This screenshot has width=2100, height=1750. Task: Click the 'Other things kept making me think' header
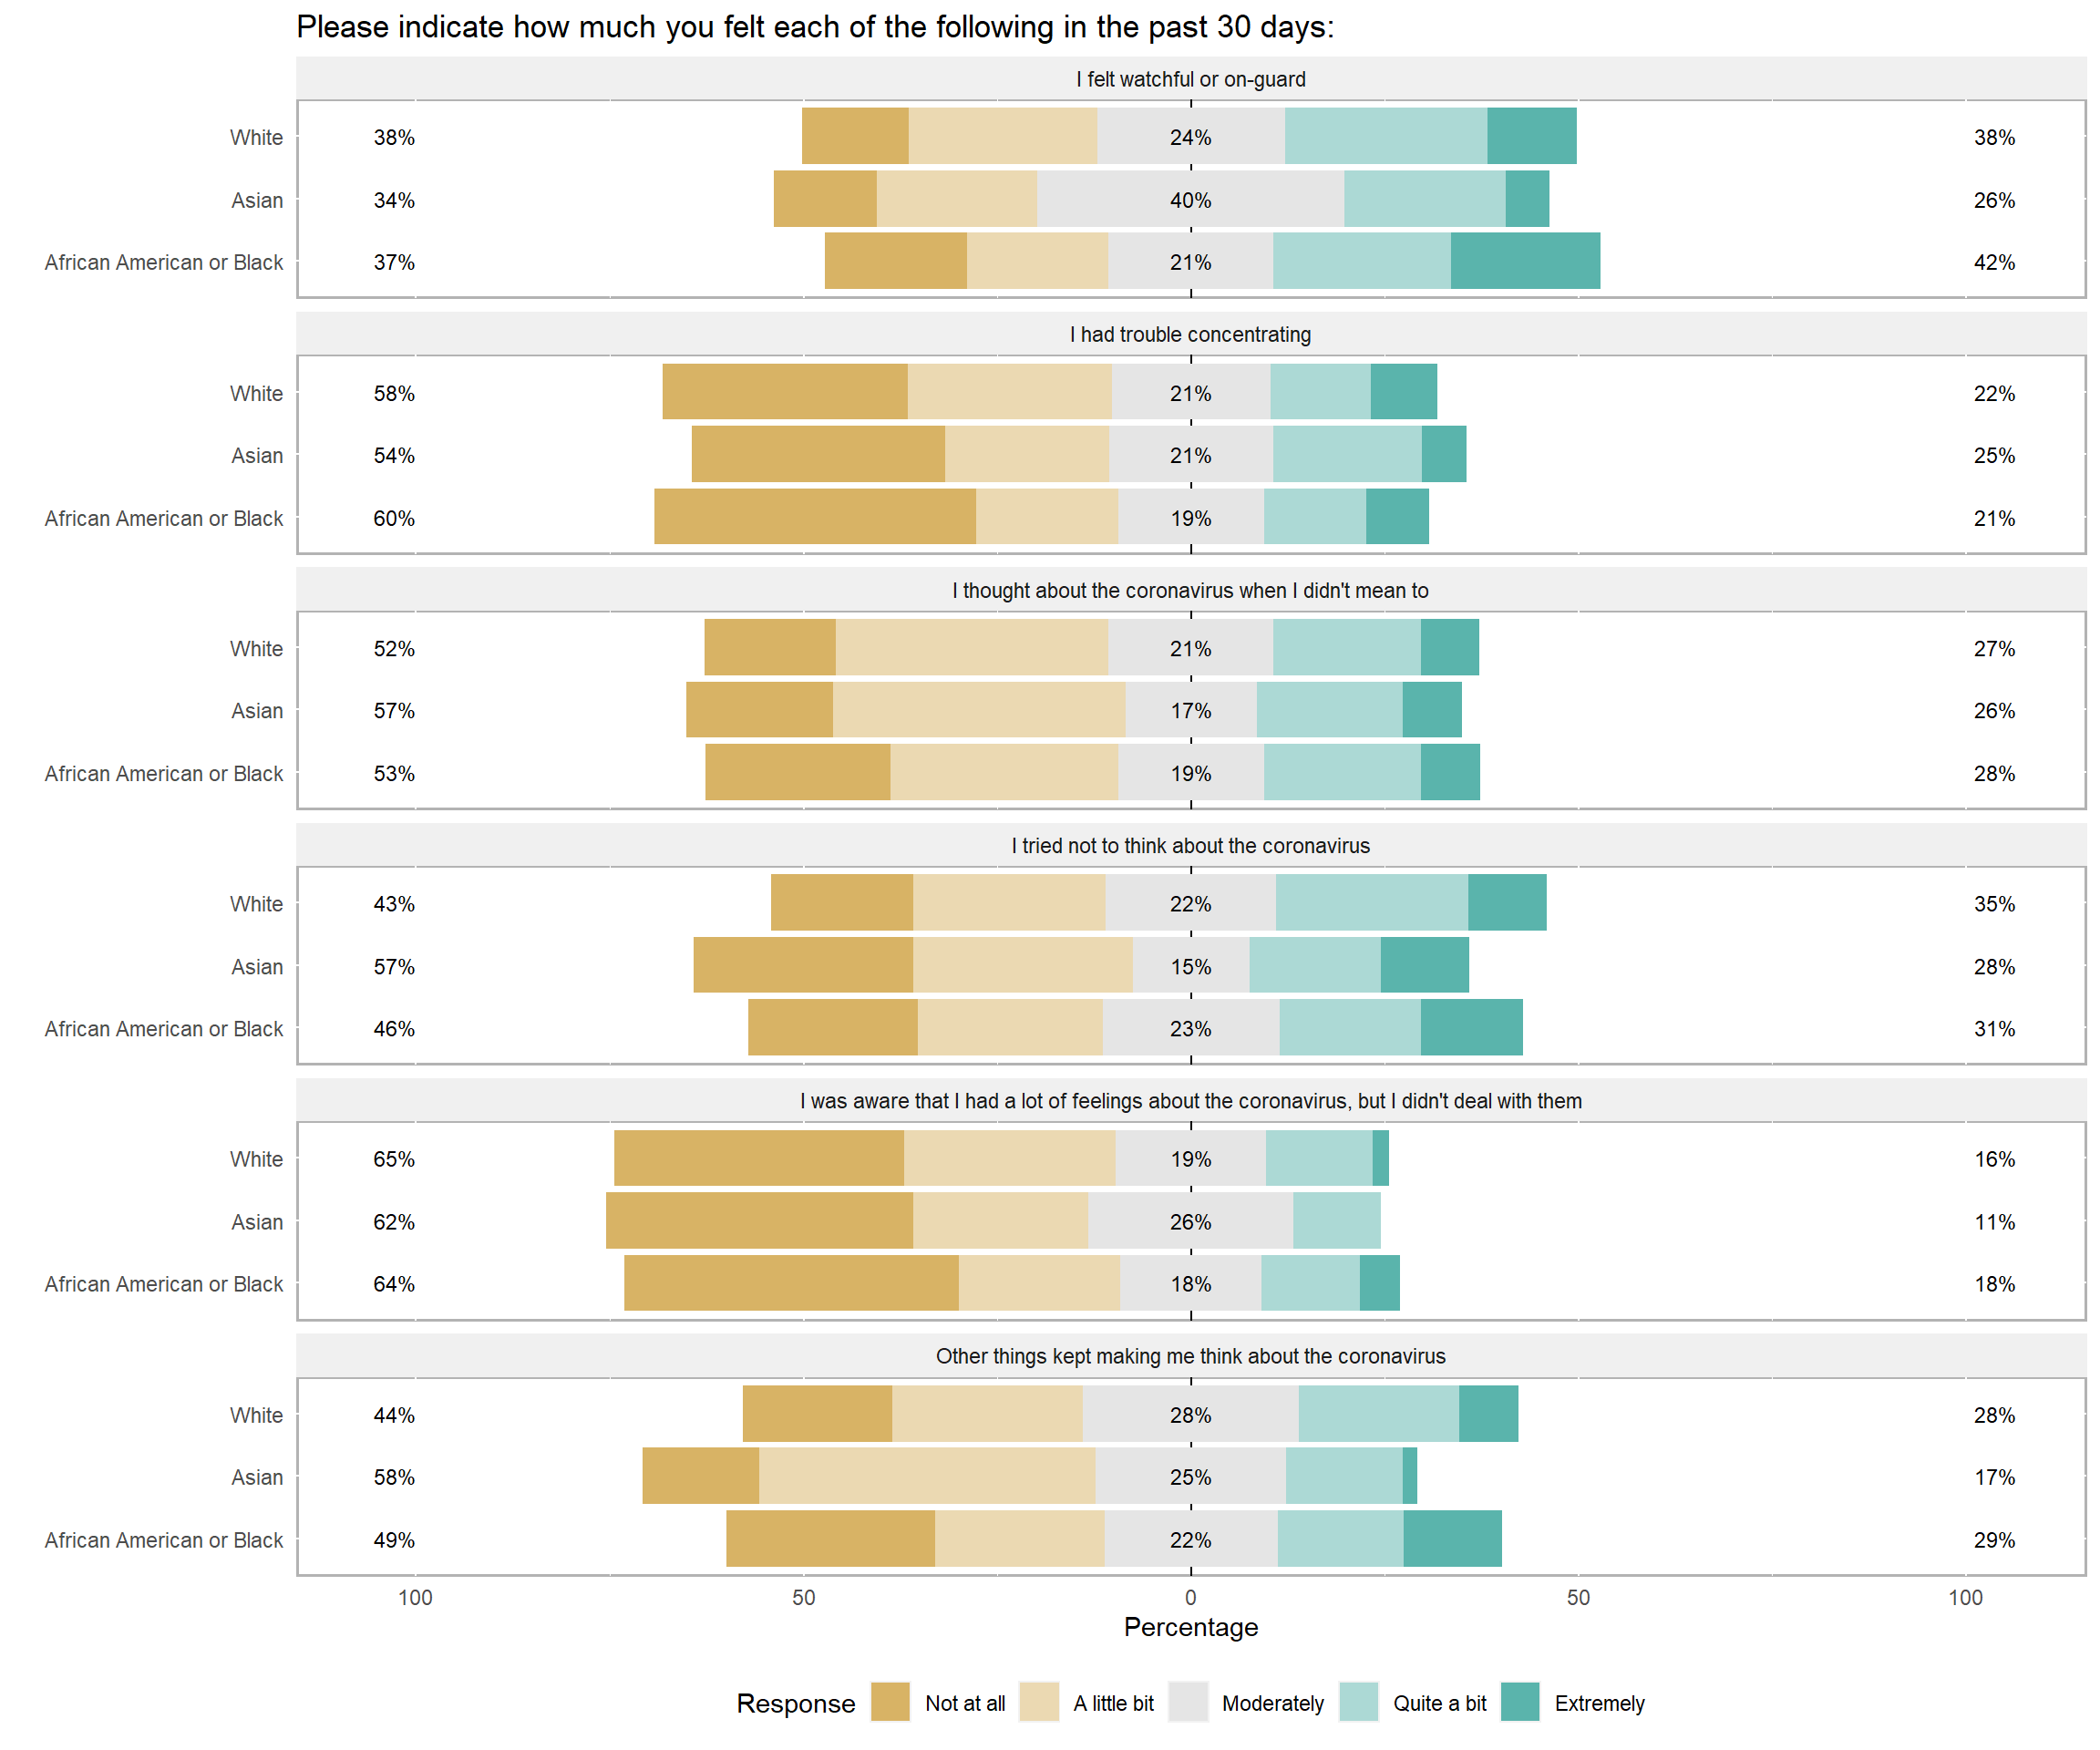(1190, 1356)
